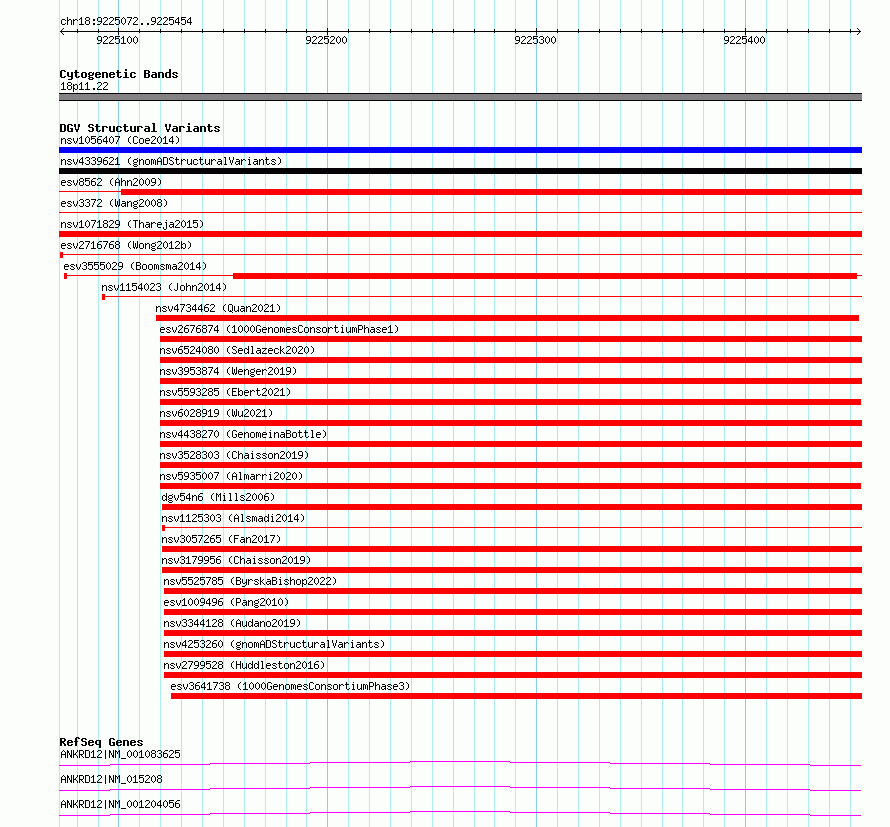
Task: Click the blue bar under nsv1056407
Action: click(x=460, y=150)
